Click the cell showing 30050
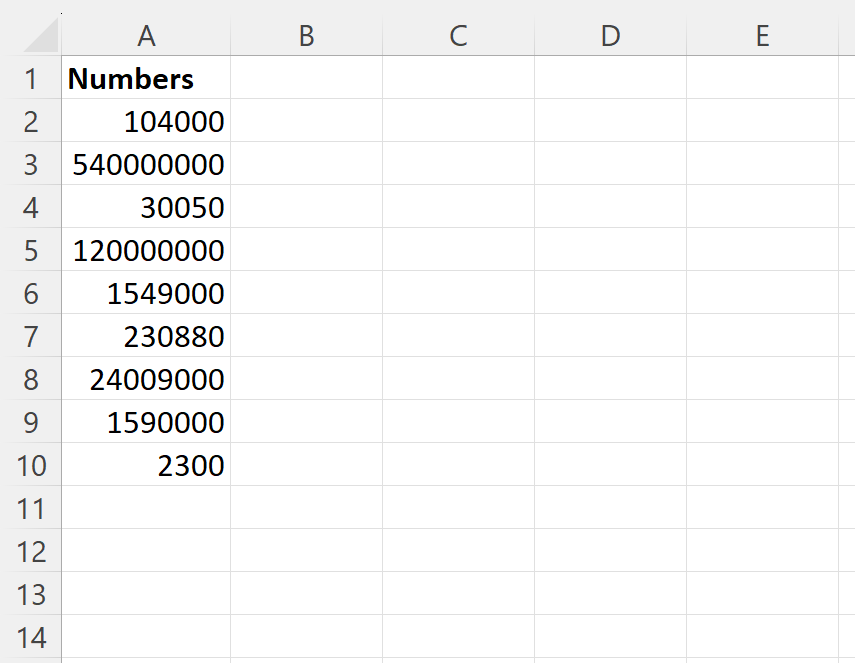 pyautogui.click(x=146, y=207)
